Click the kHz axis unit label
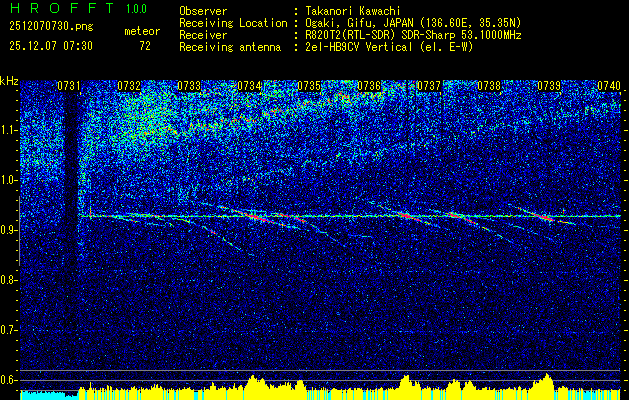This screenshot has width=629, height=400. coord(9,81)
